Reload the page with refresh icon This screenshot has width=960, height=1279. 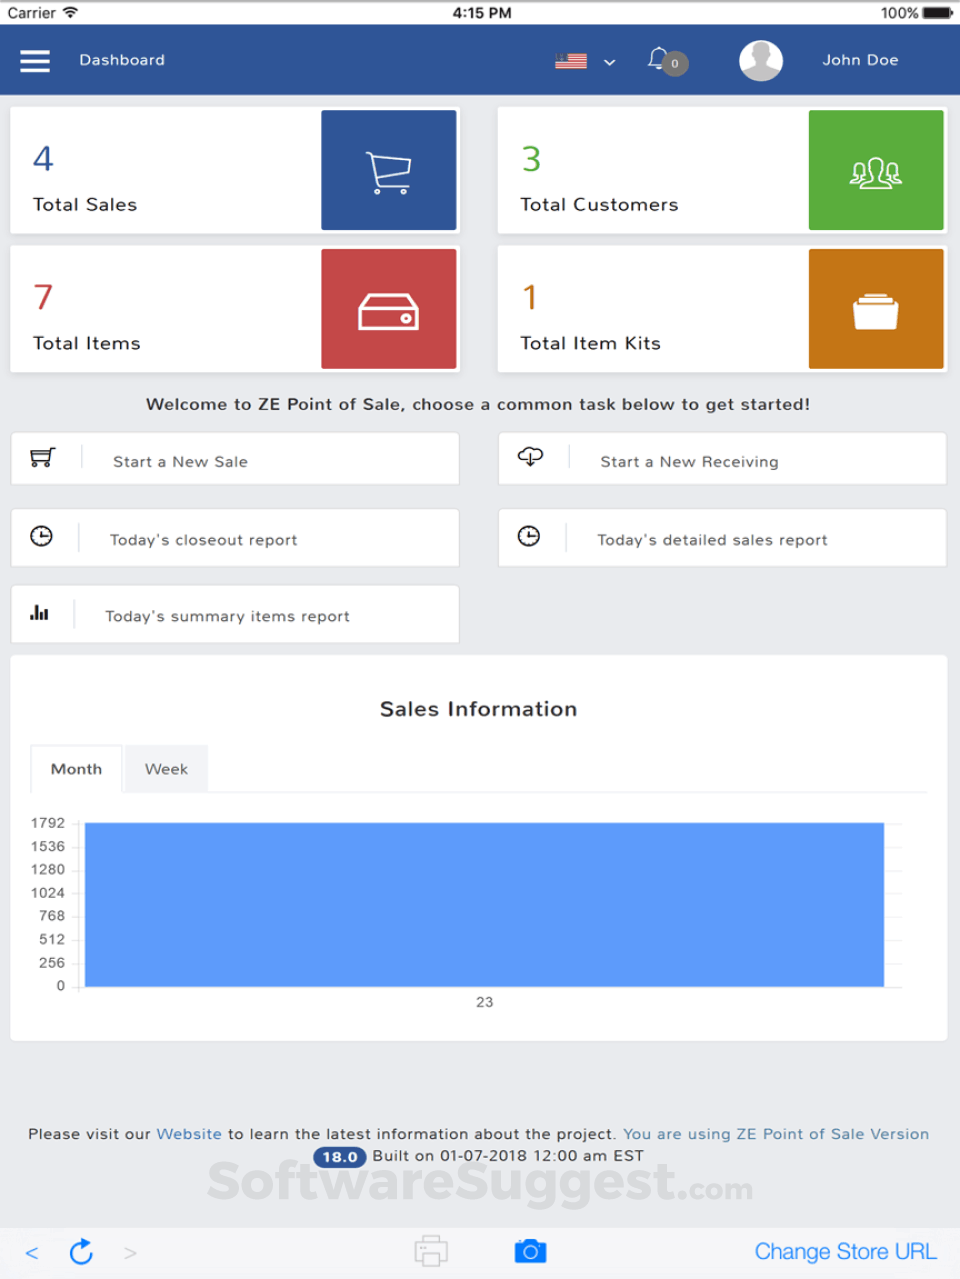tap(81, 1251)
